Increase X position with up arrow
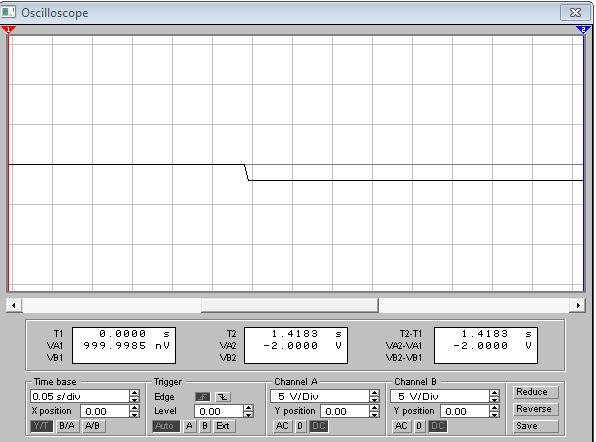 point(134,408)
